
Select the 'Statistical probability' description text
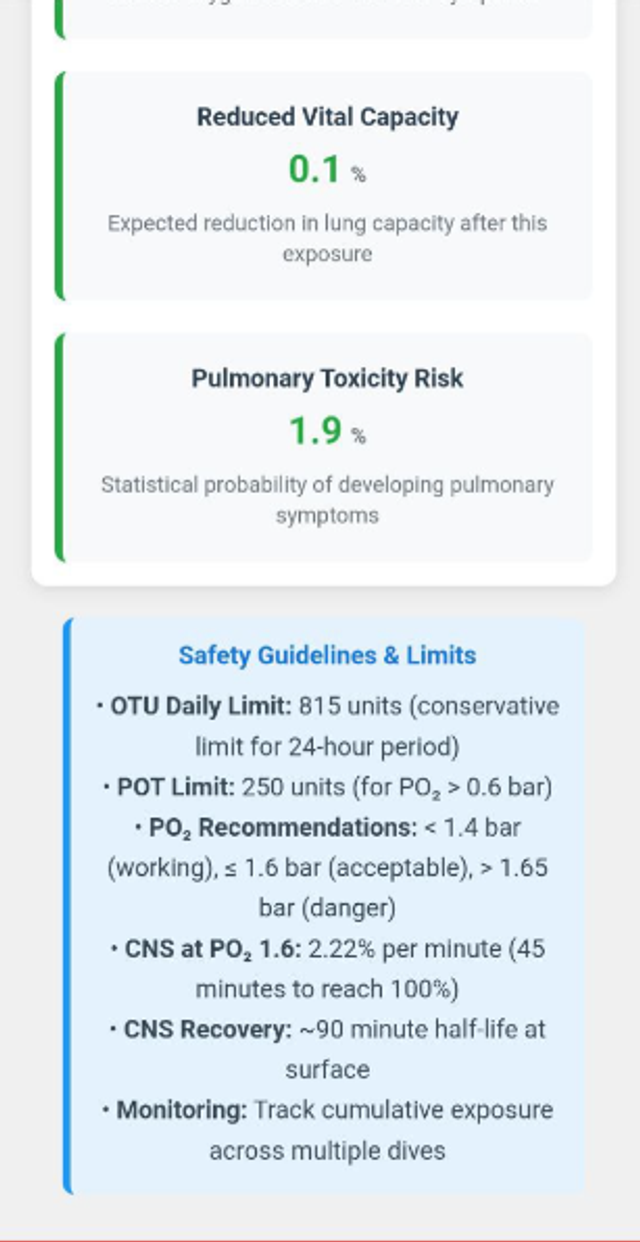[327, 500]
